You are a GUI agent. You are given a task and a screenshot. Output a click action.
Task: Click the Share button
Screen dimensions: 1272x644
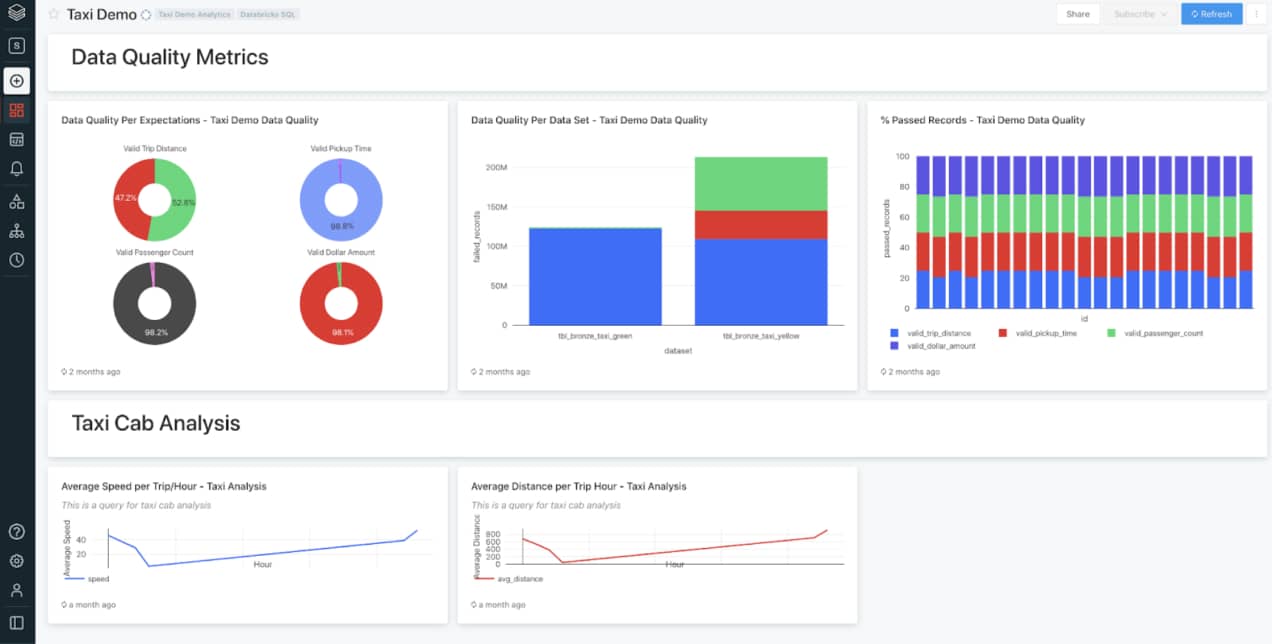(x=1077, y=14)
